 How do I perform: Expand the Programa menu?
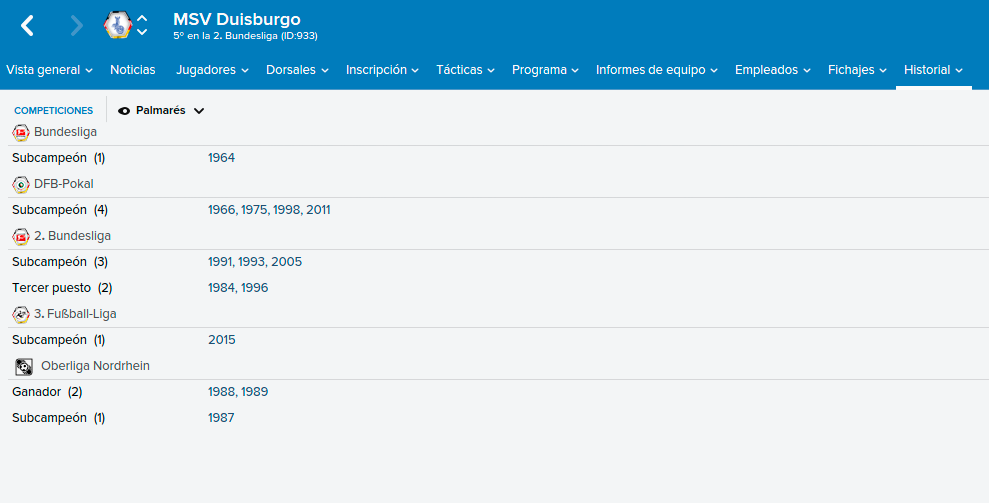click(x=546, y=70)
